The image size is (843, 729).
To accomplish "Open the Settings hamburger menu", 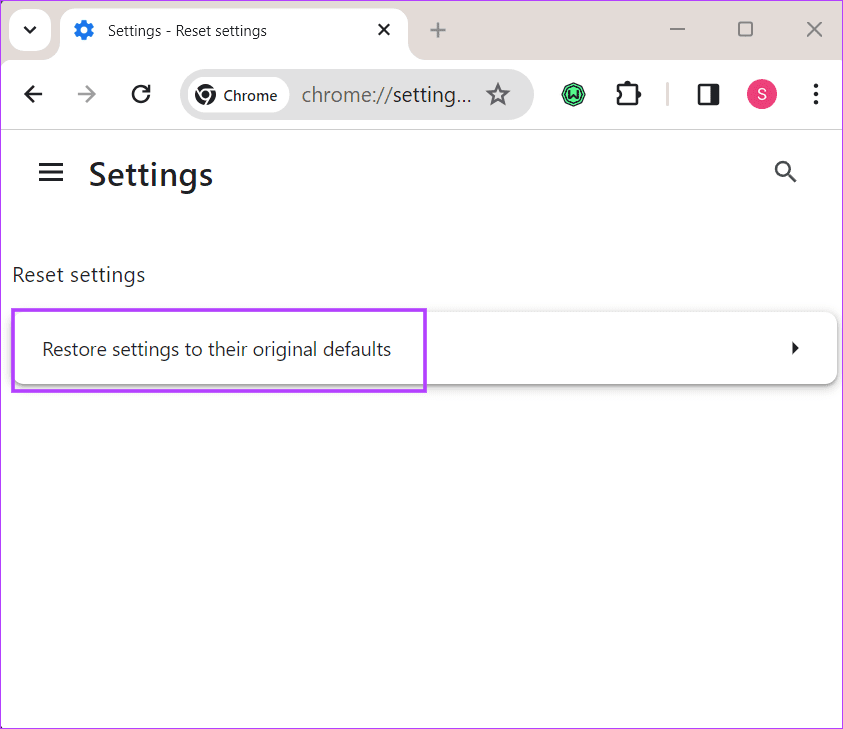I will coord(51,172).
